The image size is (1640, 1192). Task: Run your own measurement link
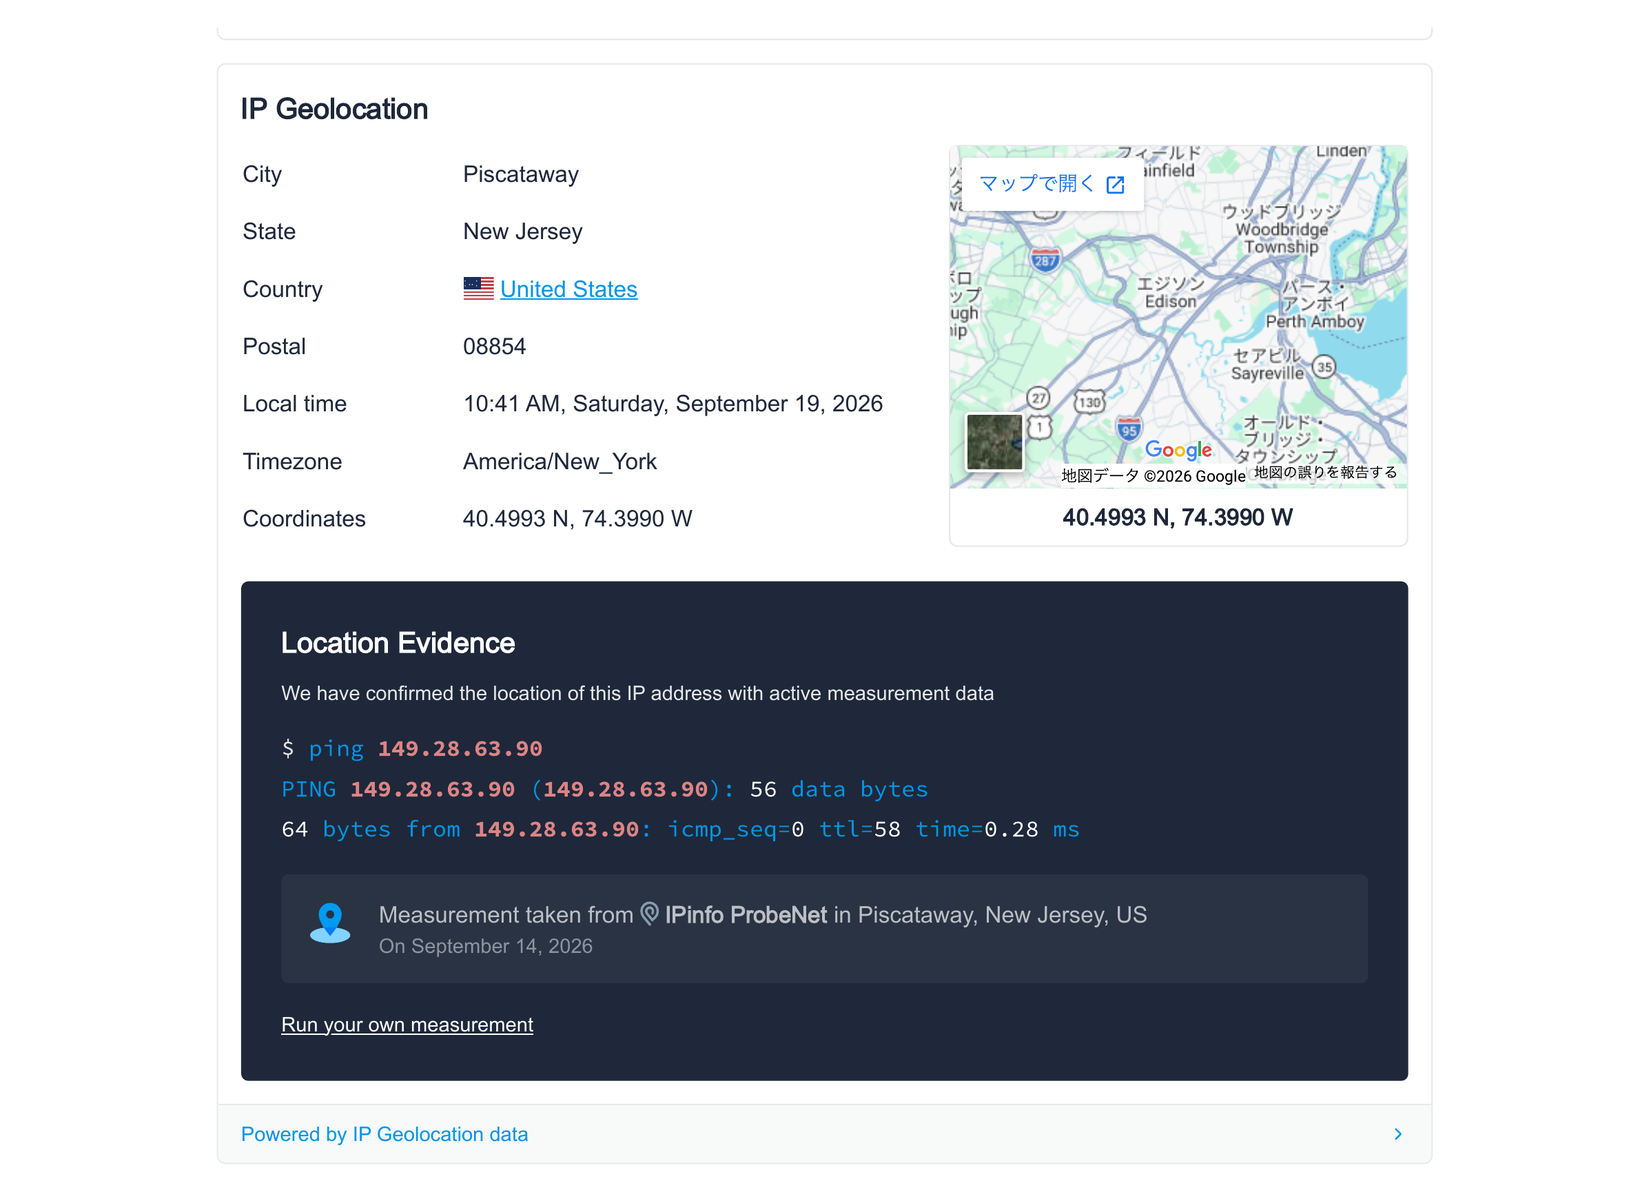tap(407, 1025)
